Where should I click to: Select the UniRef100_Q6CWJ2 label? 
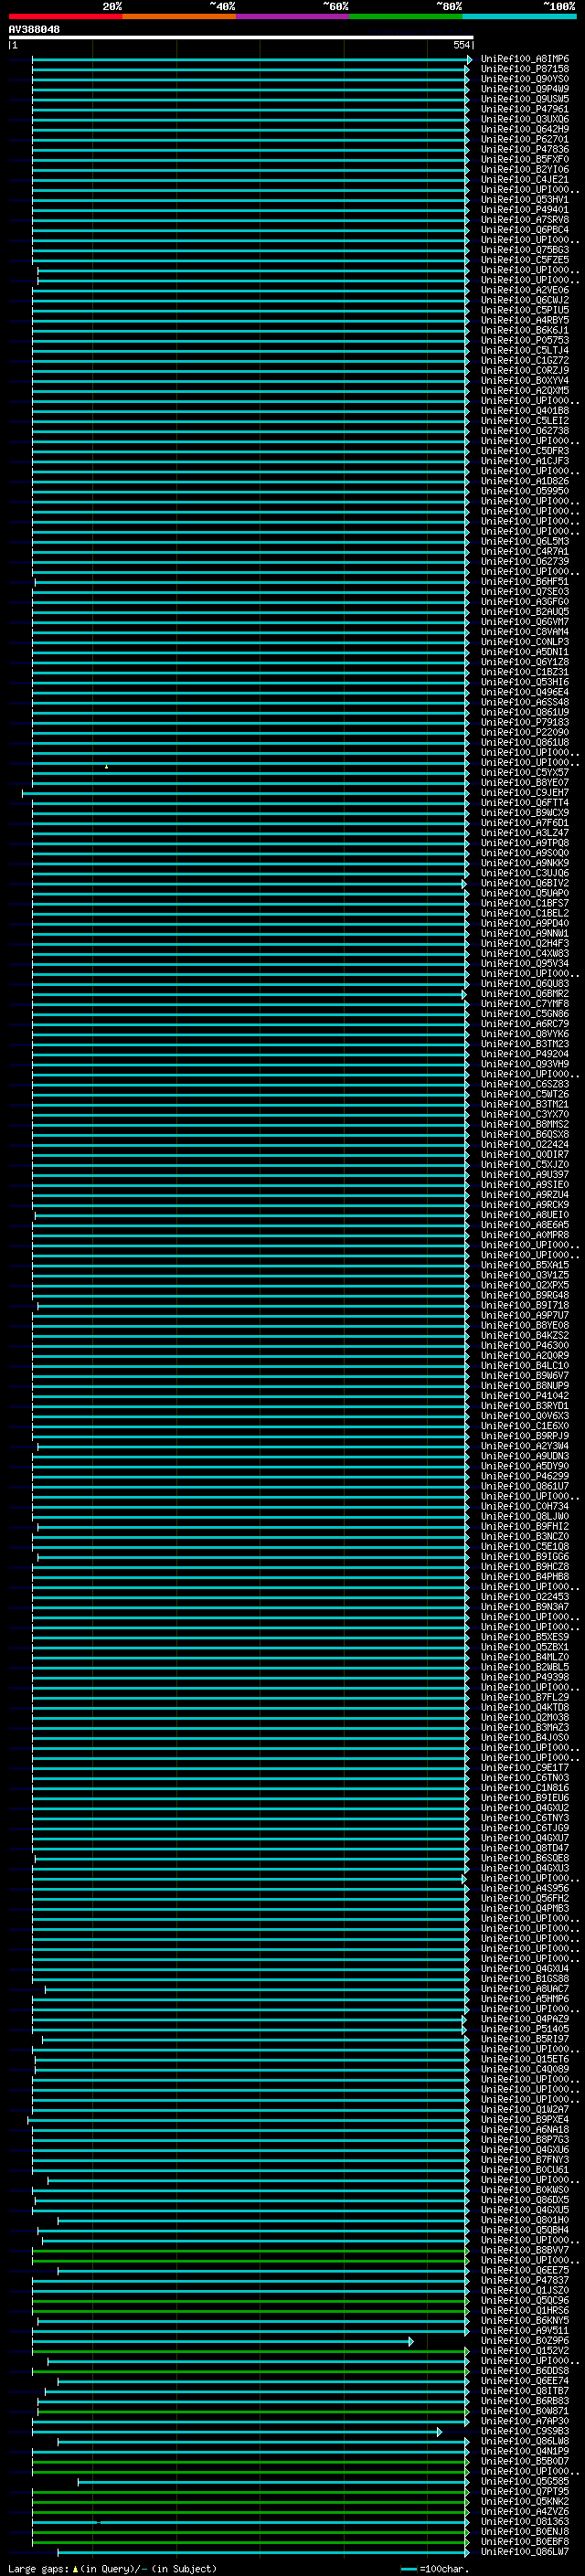tap(525, 300)
